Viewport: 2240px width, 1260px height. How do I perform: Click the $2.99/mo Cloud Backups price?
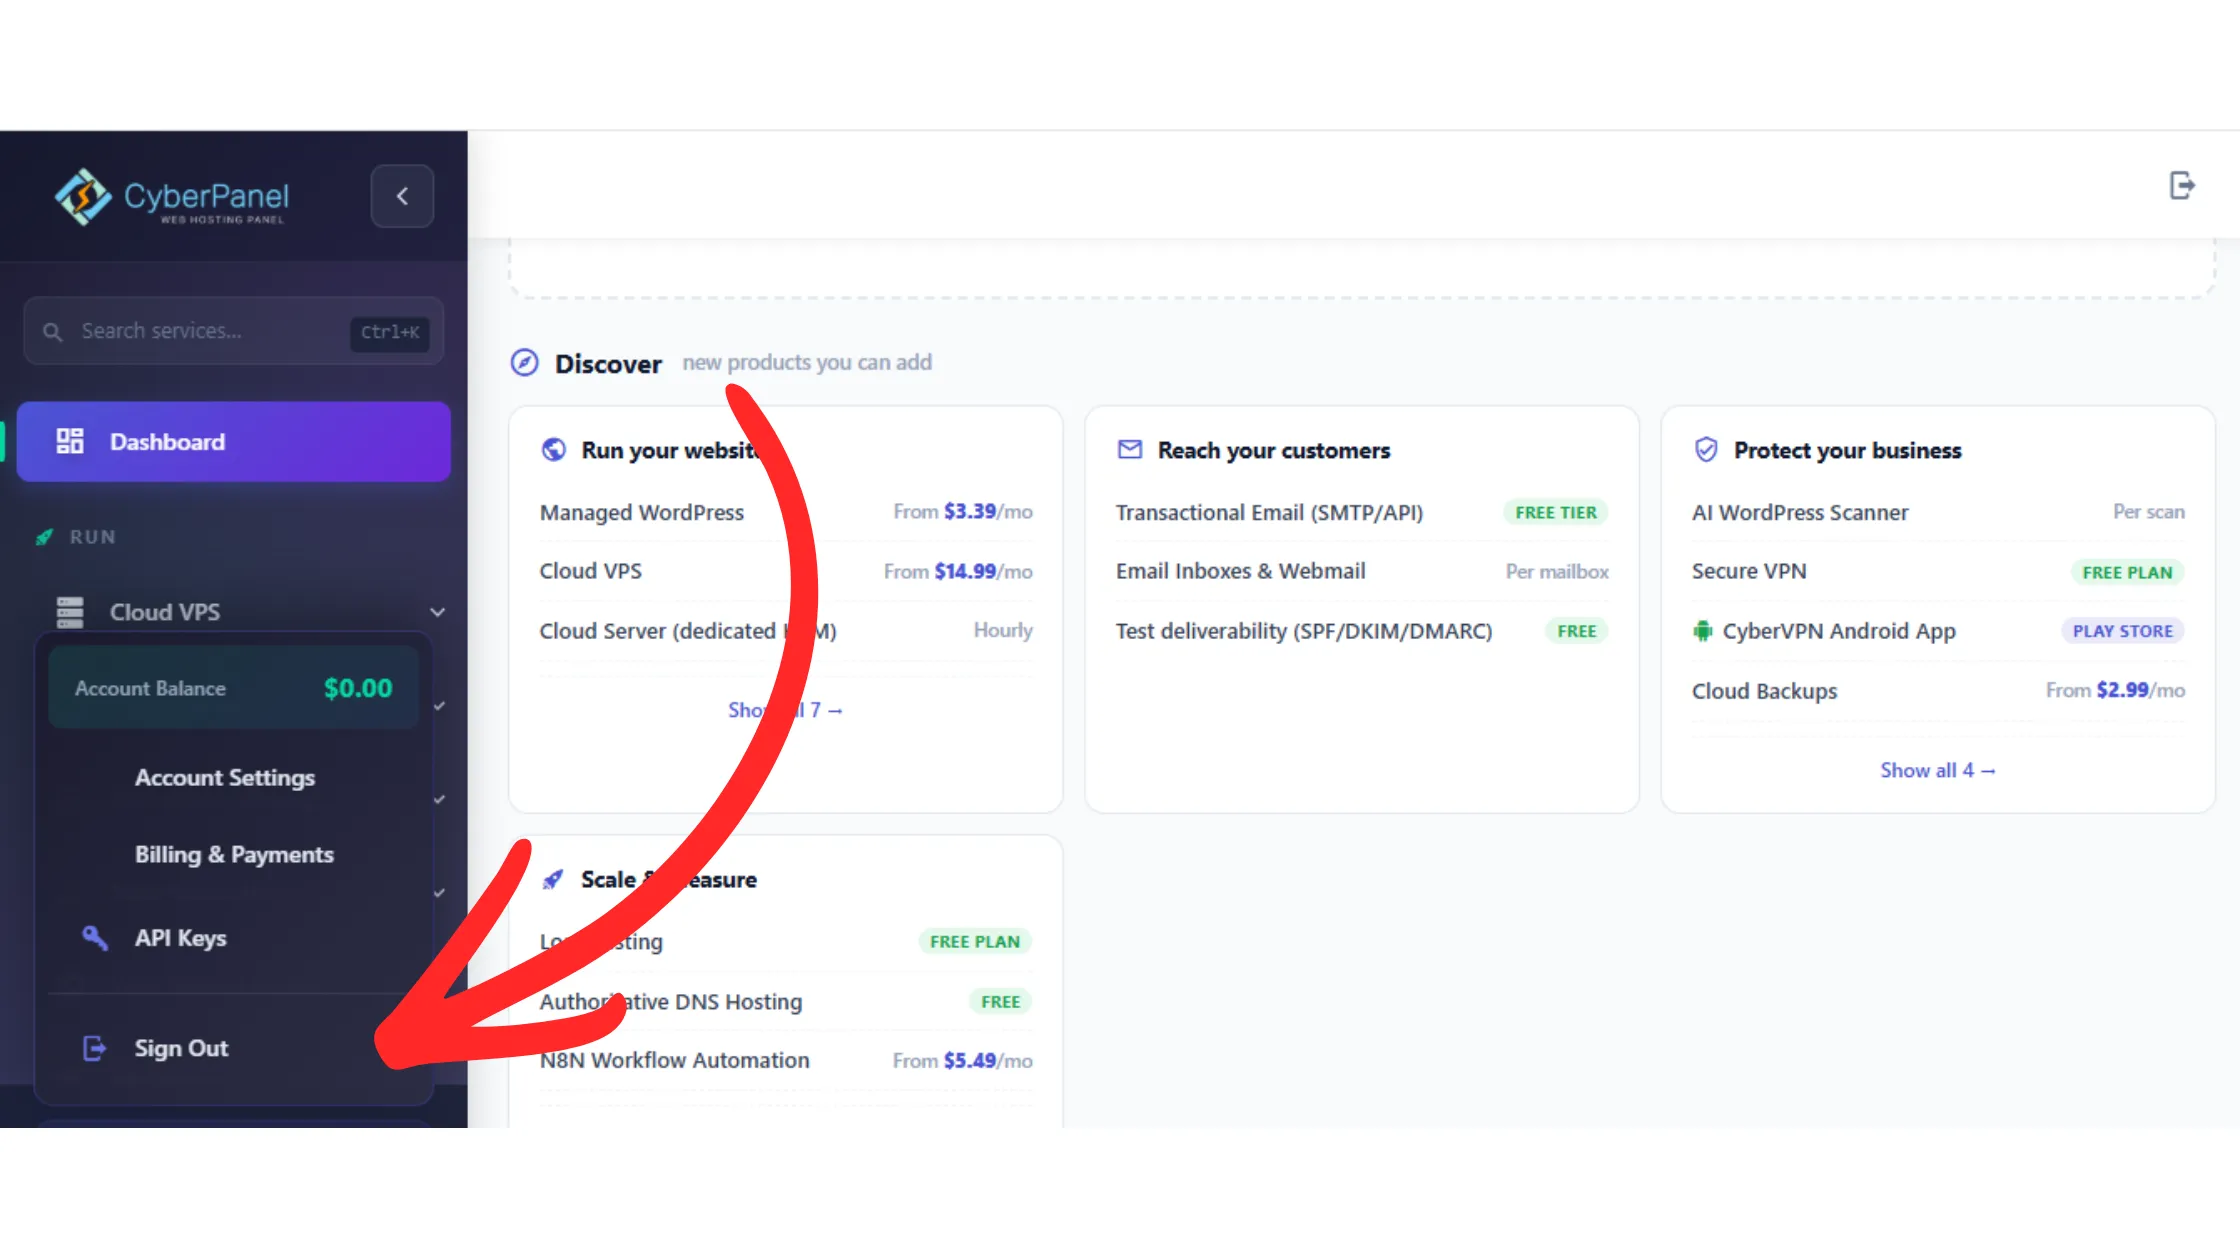click(2141, 690)
